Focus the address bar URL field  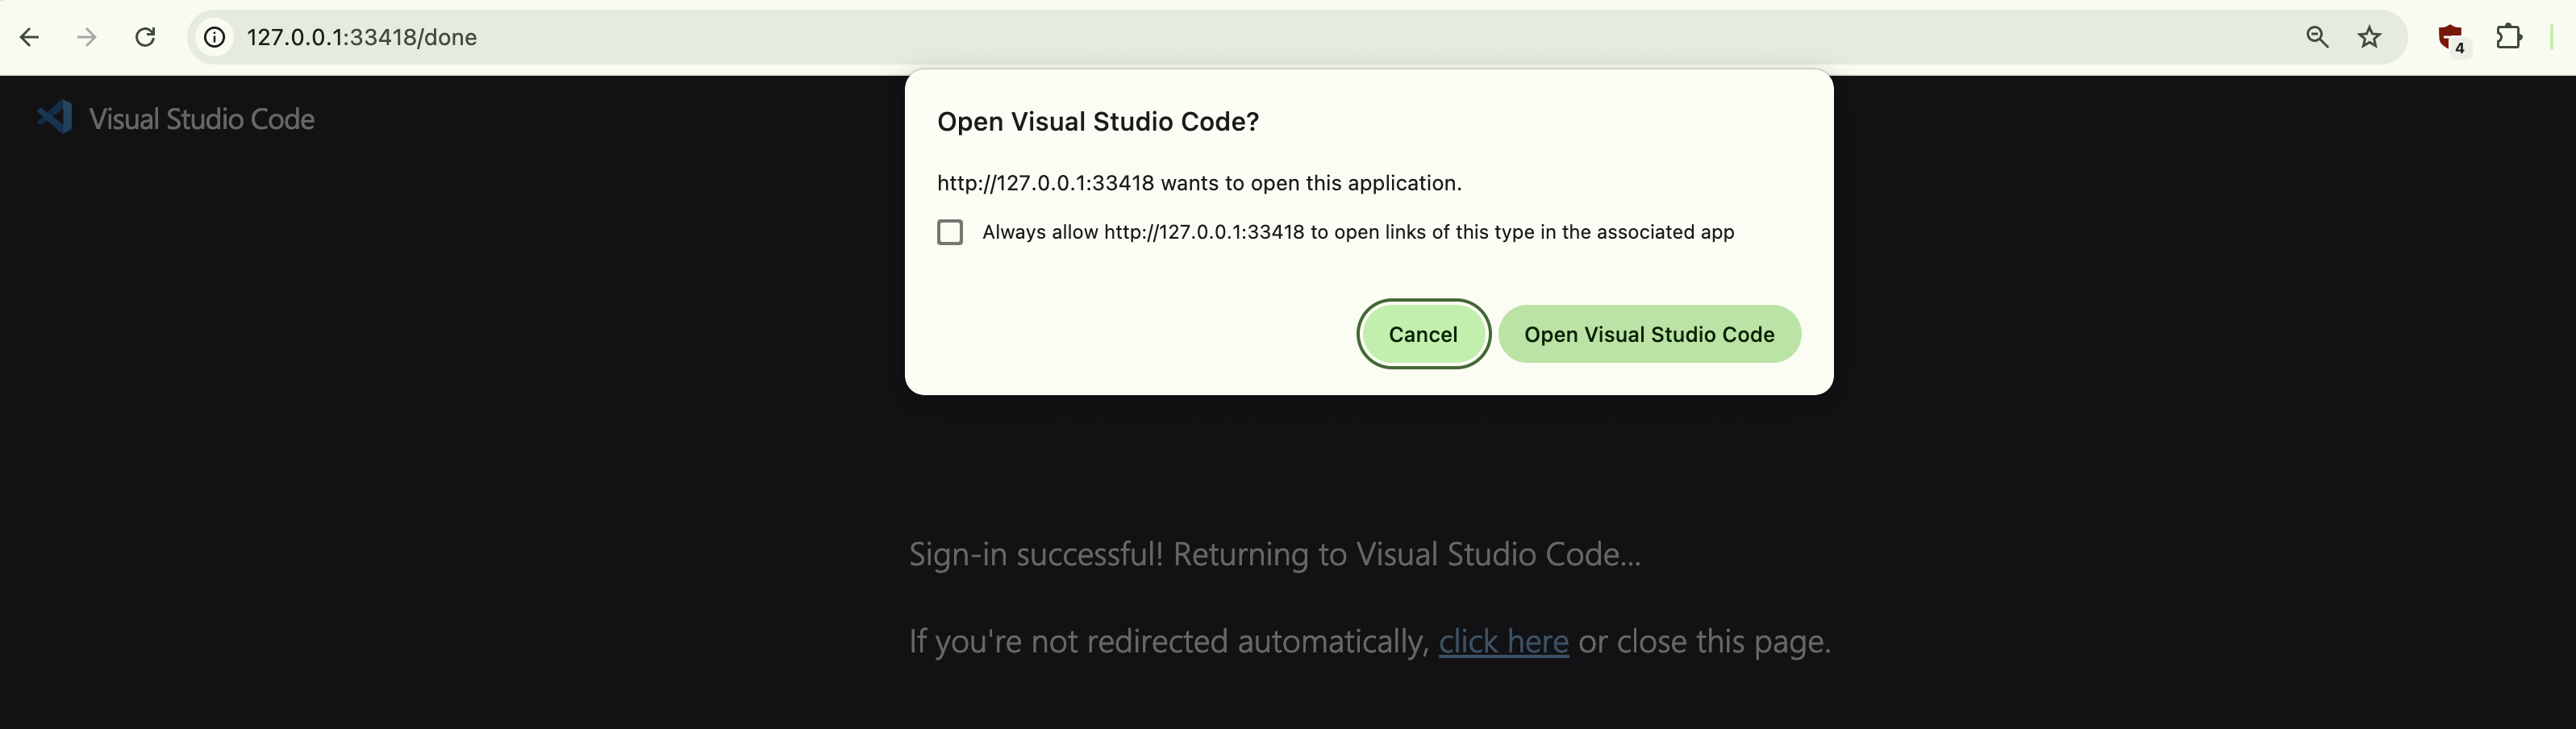coord(1200,37)
